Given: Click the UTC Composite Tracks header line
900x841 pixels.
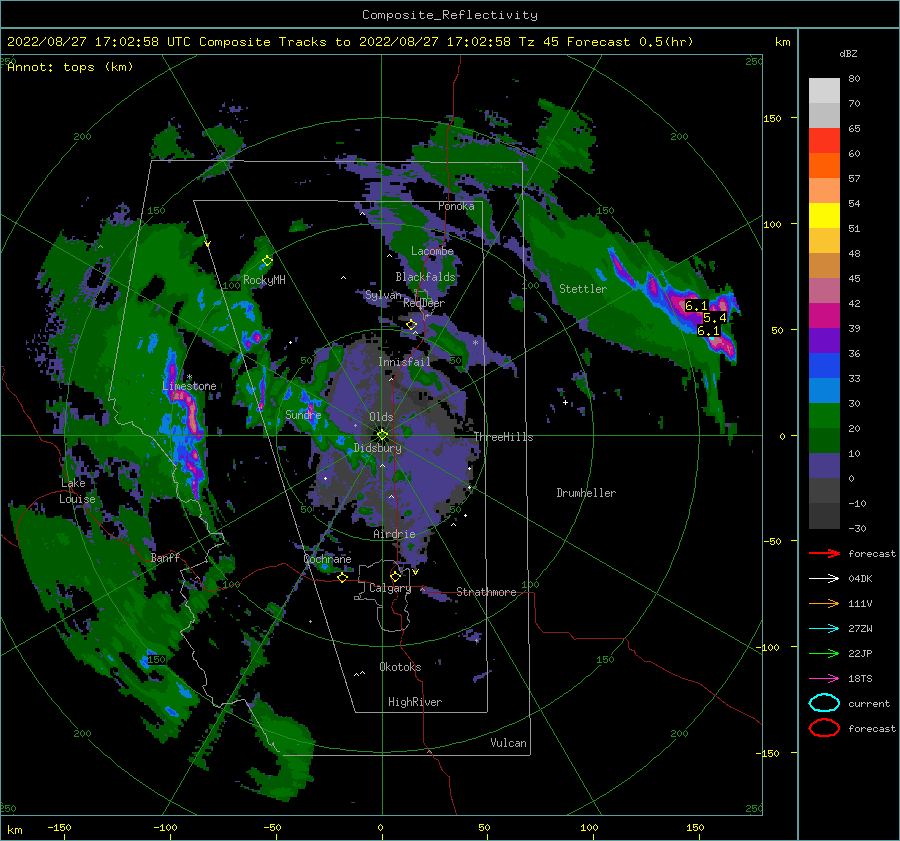Looking at the screenshot, I should click(x=350, y=42).
